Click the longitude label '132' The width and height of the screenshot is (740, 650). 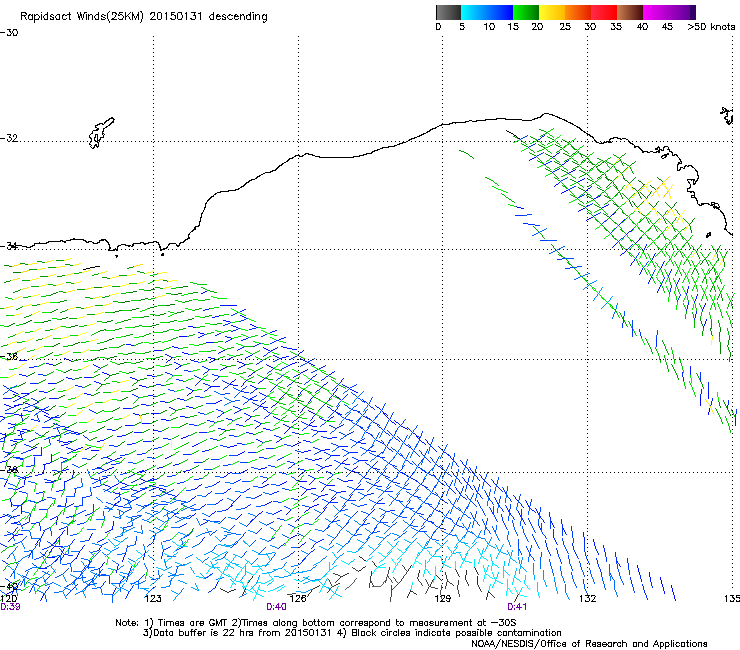pos(588,599)
